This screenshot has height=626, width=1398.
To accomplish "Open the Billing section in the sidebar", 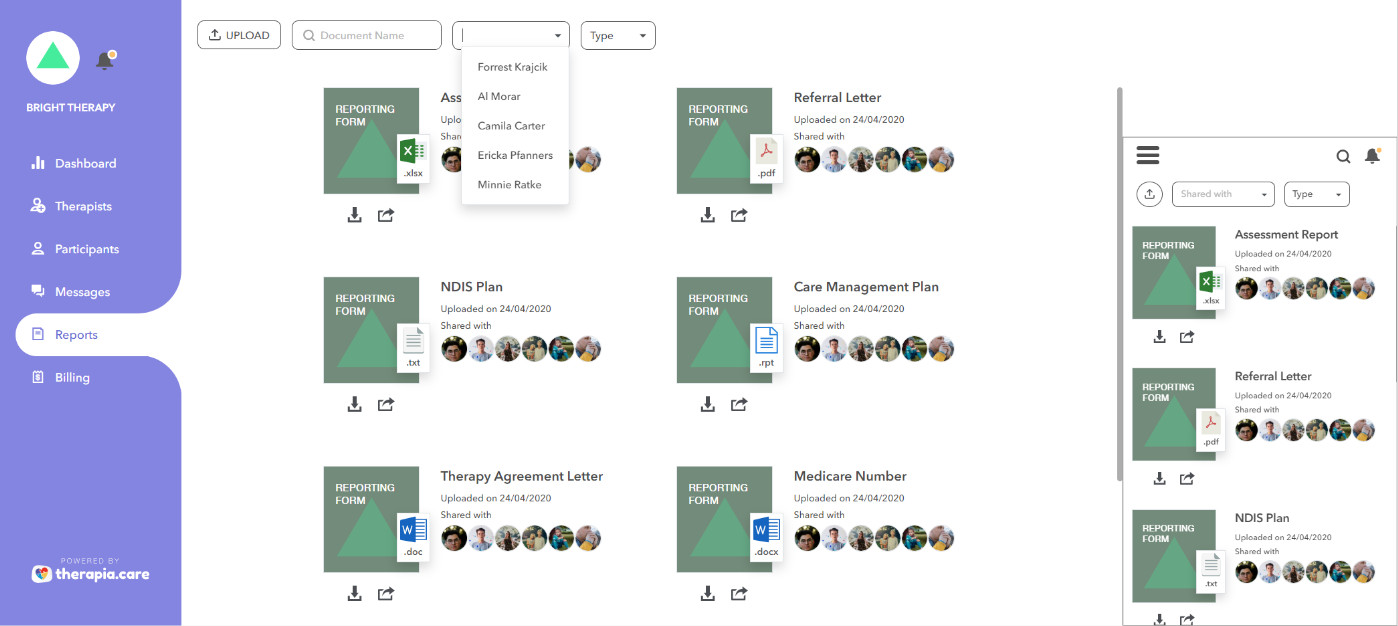I will pos(72,378).
